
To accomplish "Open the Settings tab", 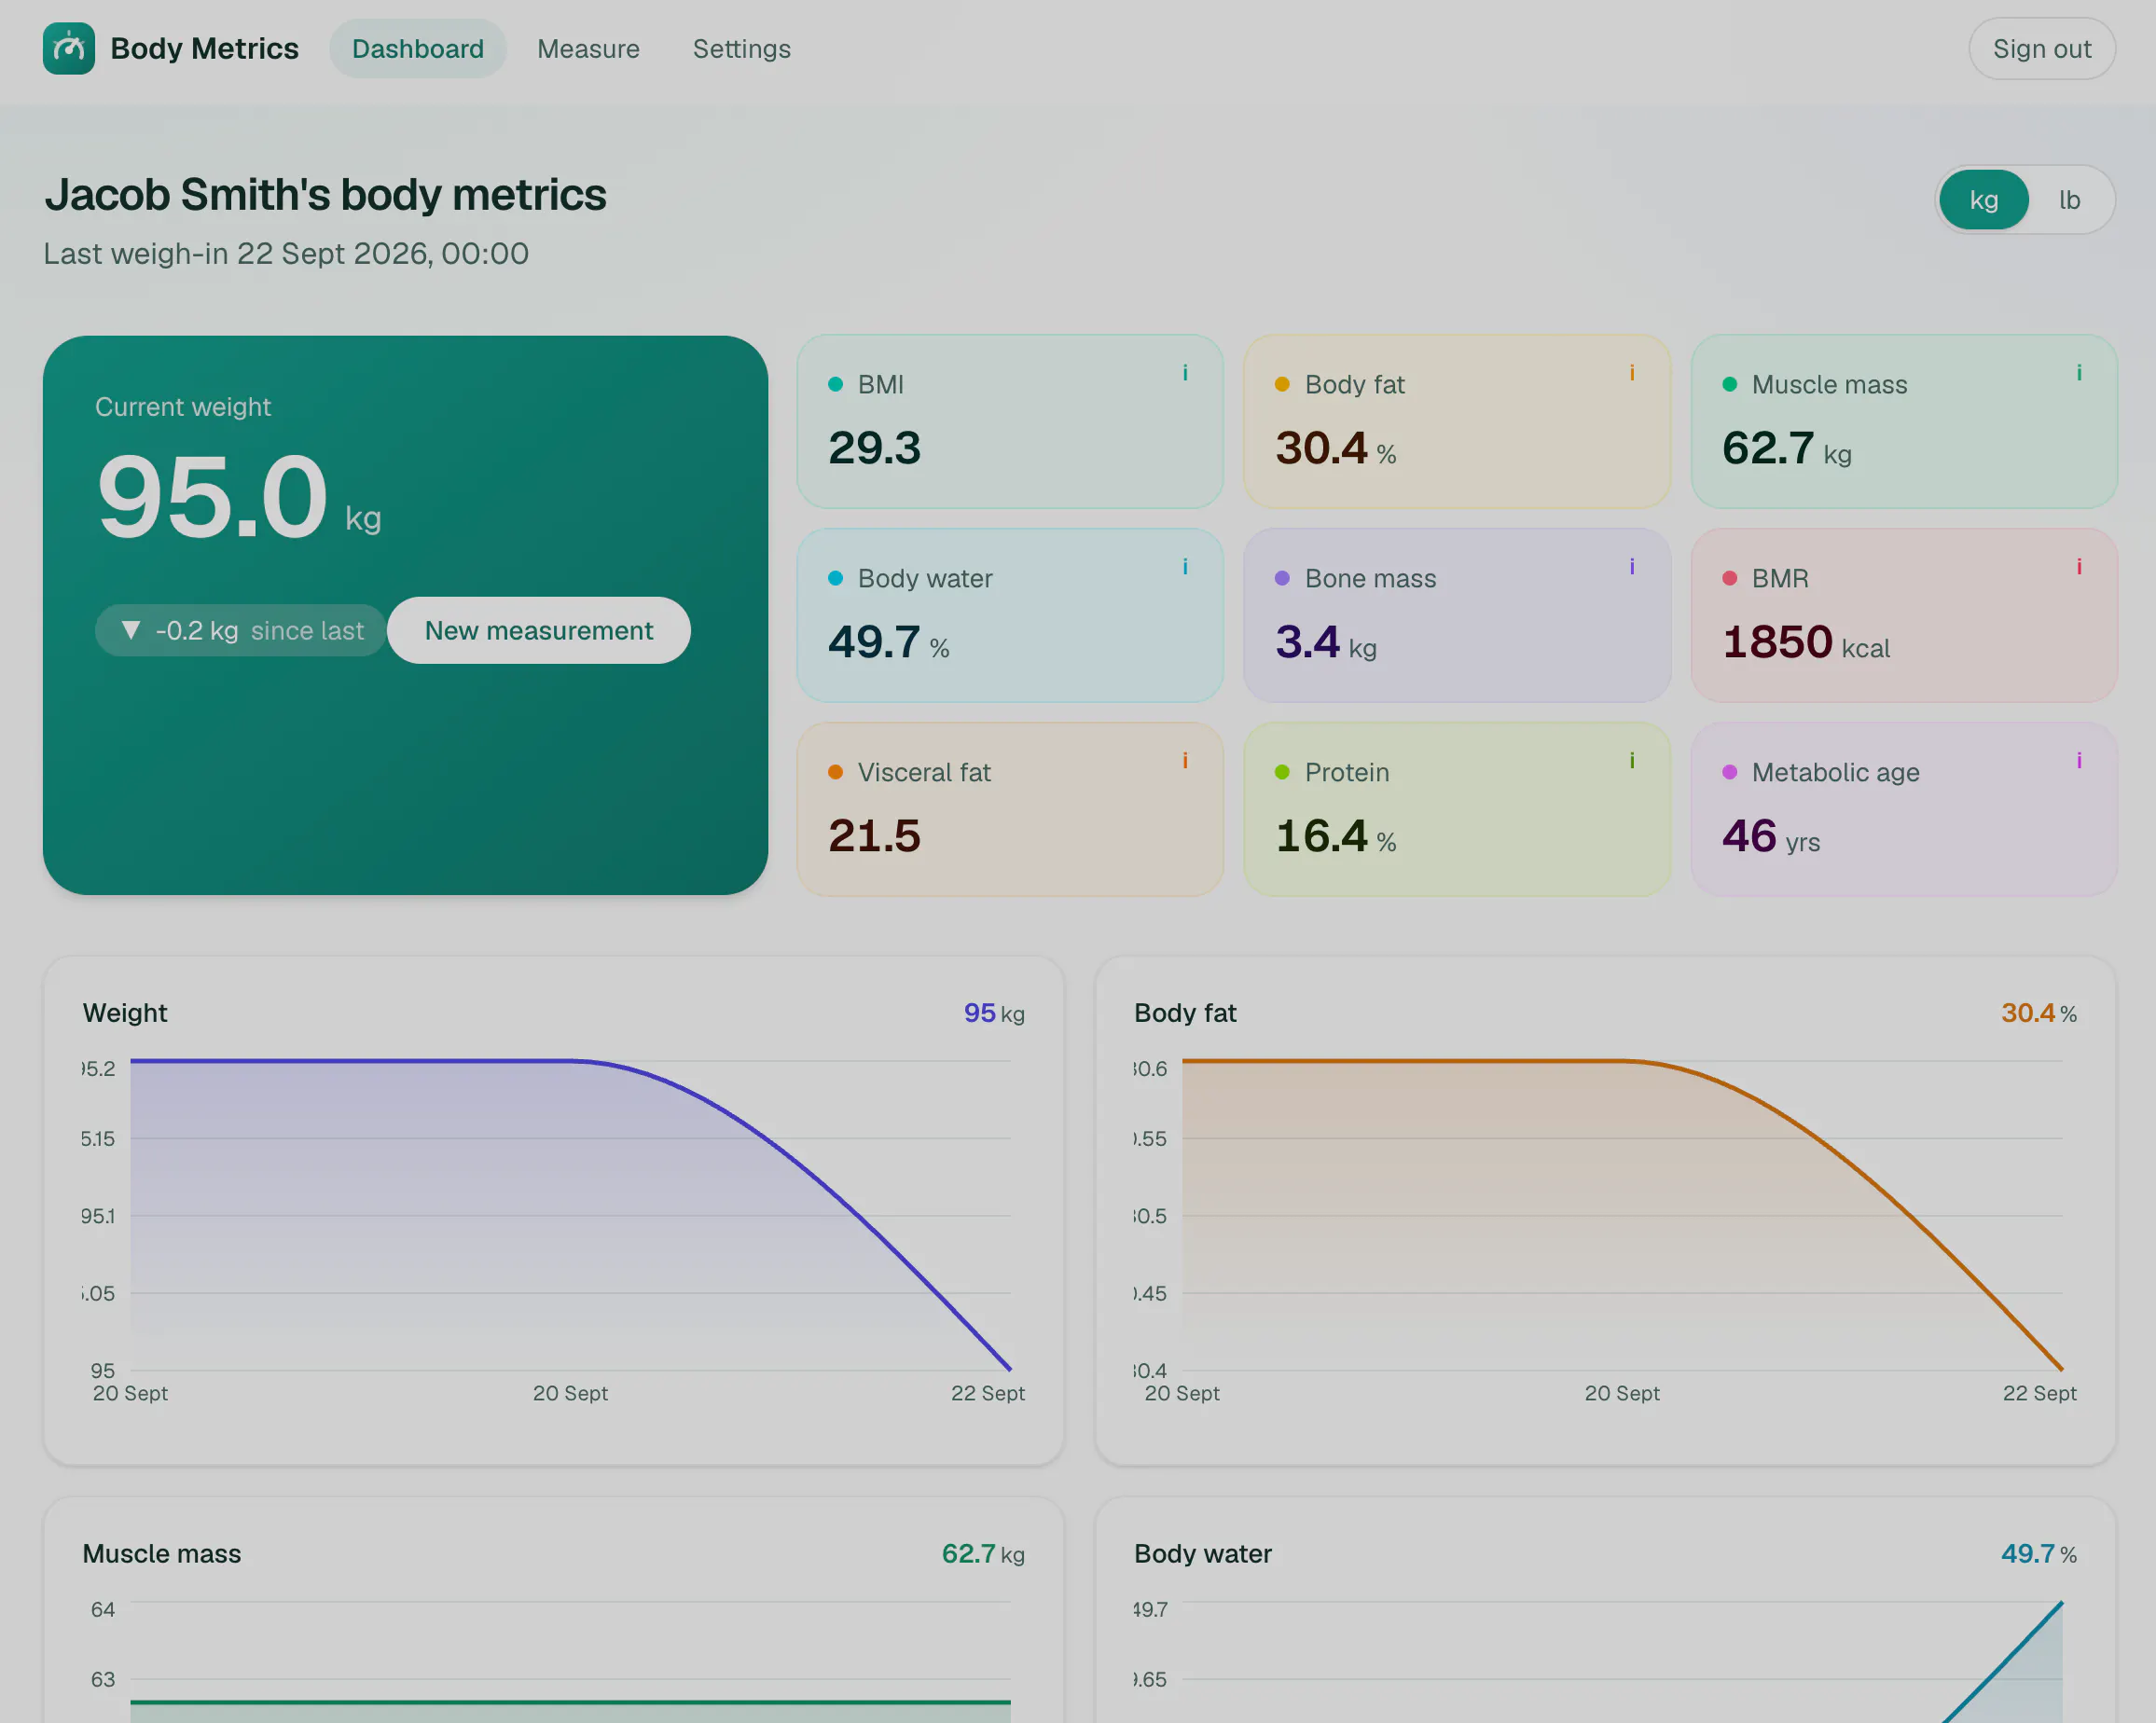I will [742, 48].
